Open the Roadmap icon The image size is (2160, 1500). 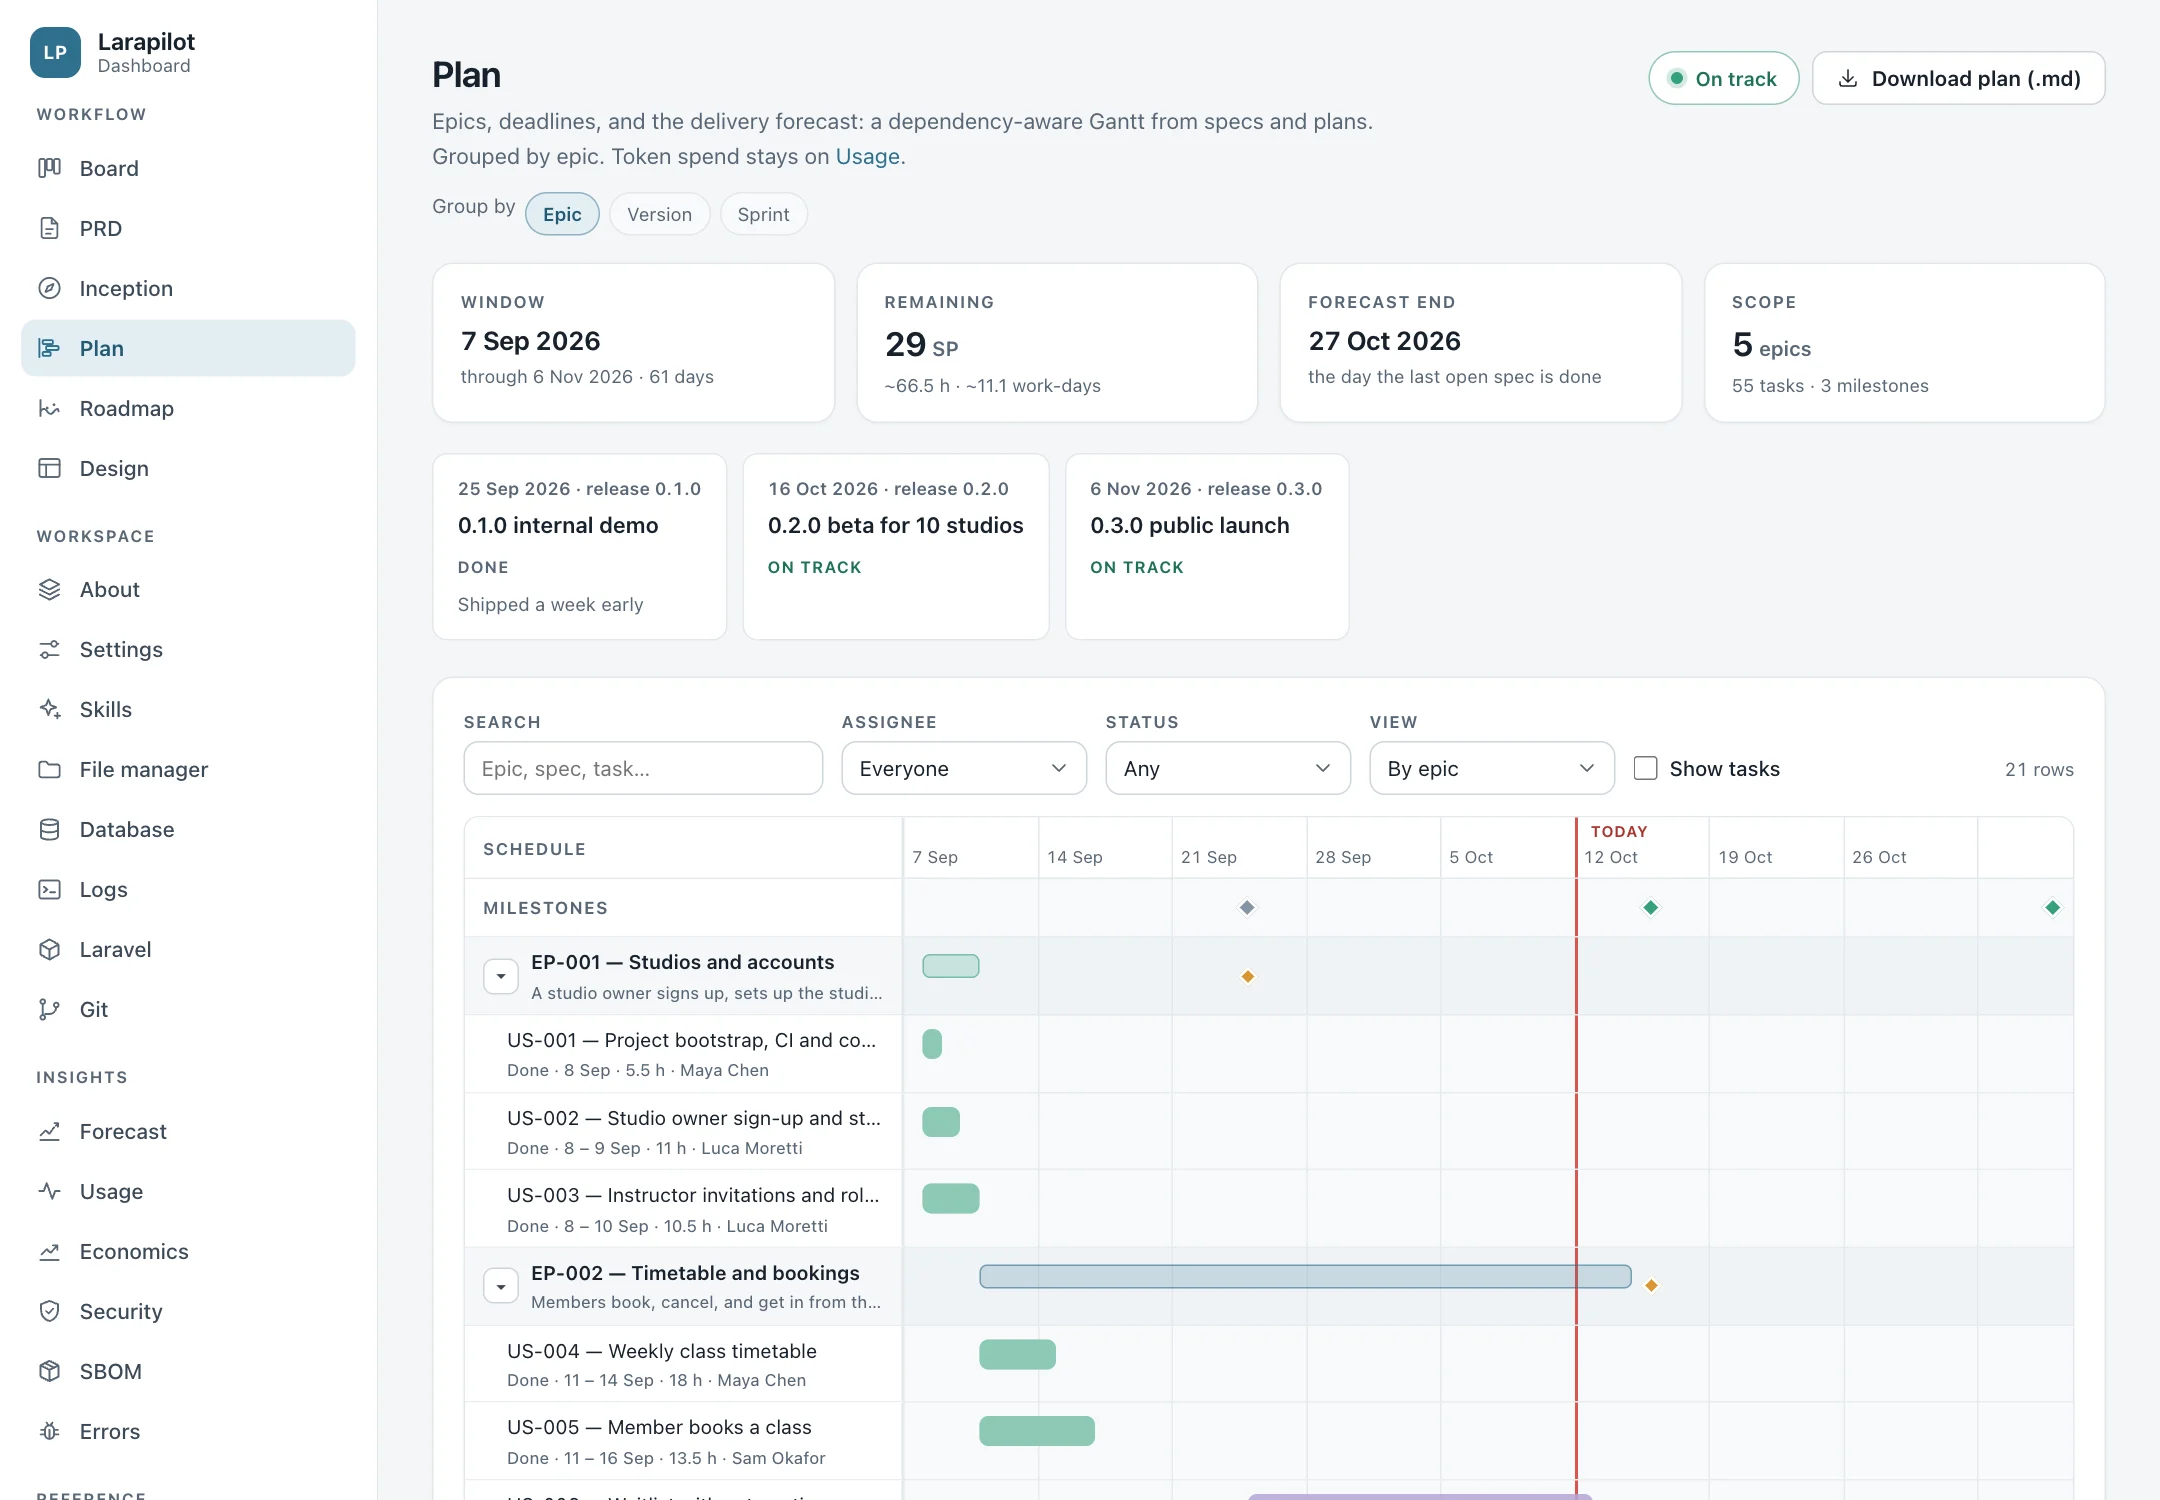click(49, 408)
